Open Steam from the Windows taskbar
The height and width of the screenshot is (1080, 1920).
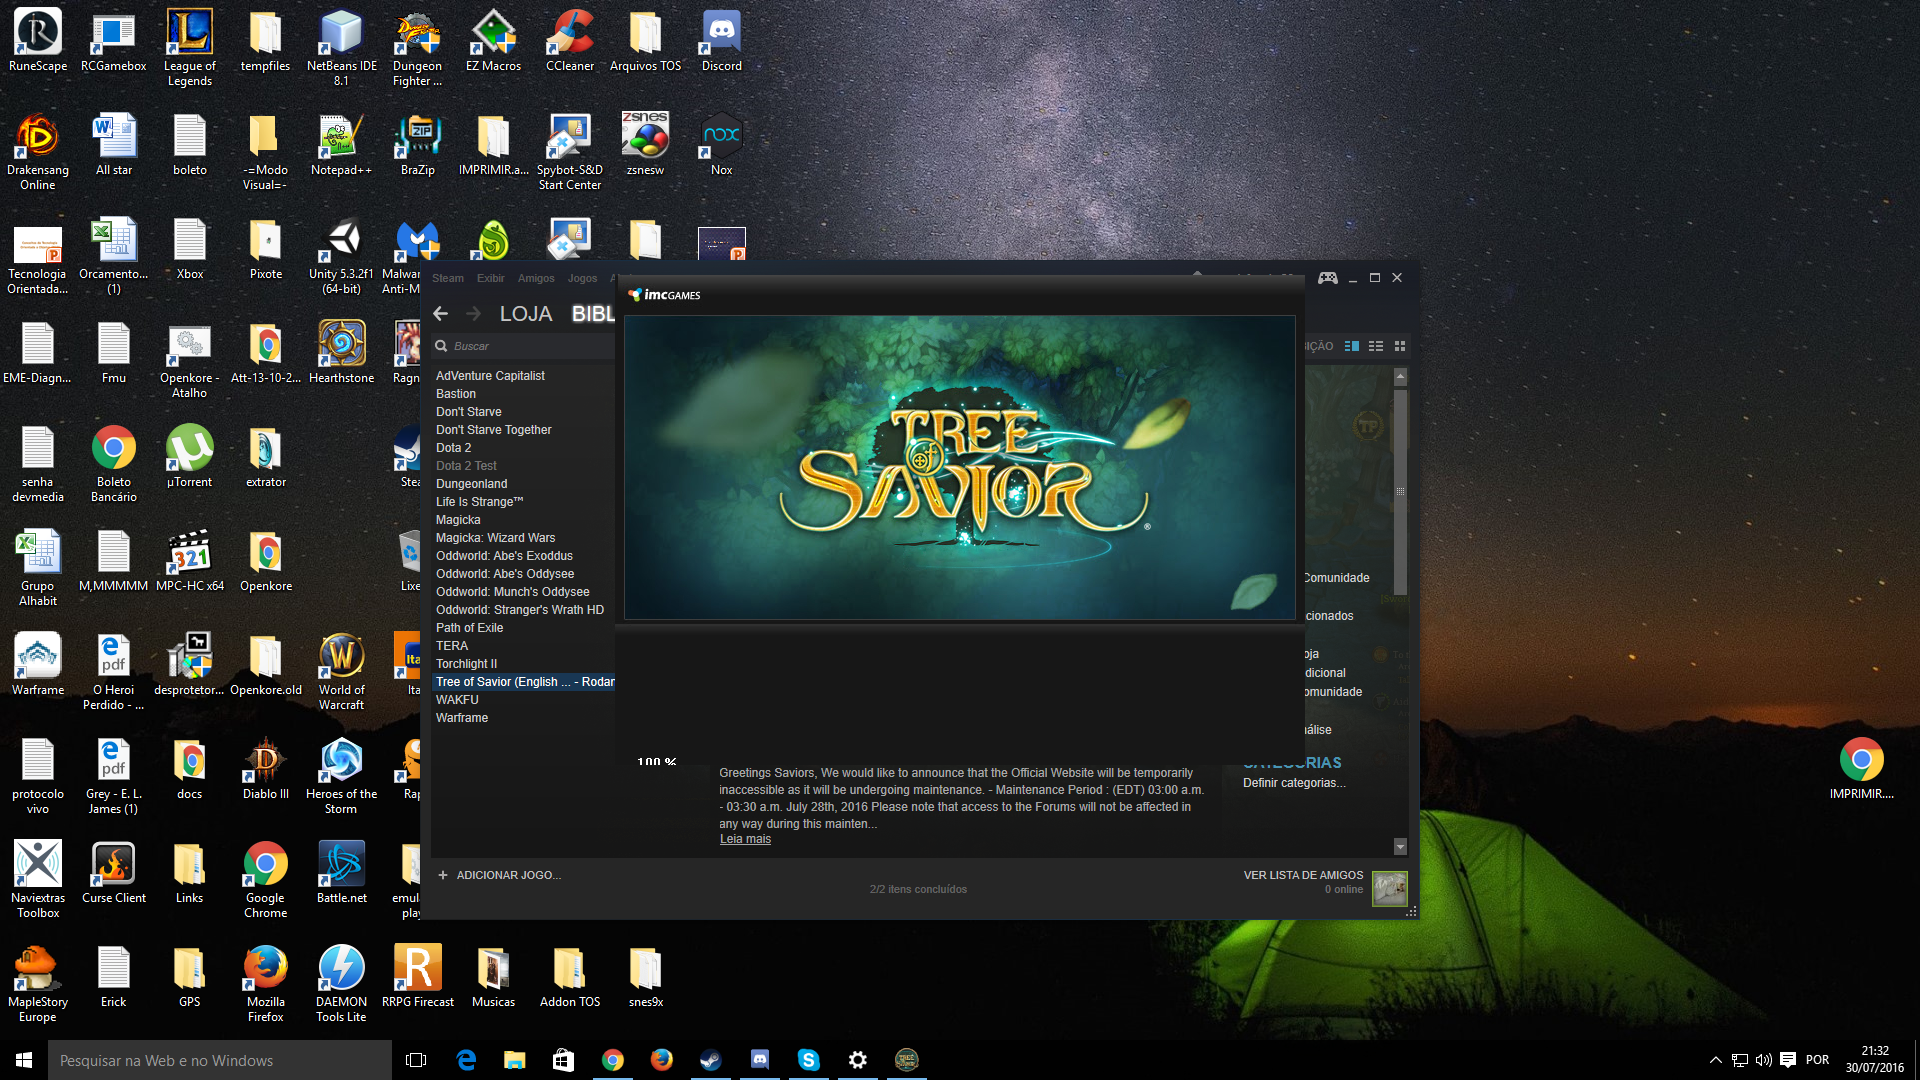[710, 1060]
